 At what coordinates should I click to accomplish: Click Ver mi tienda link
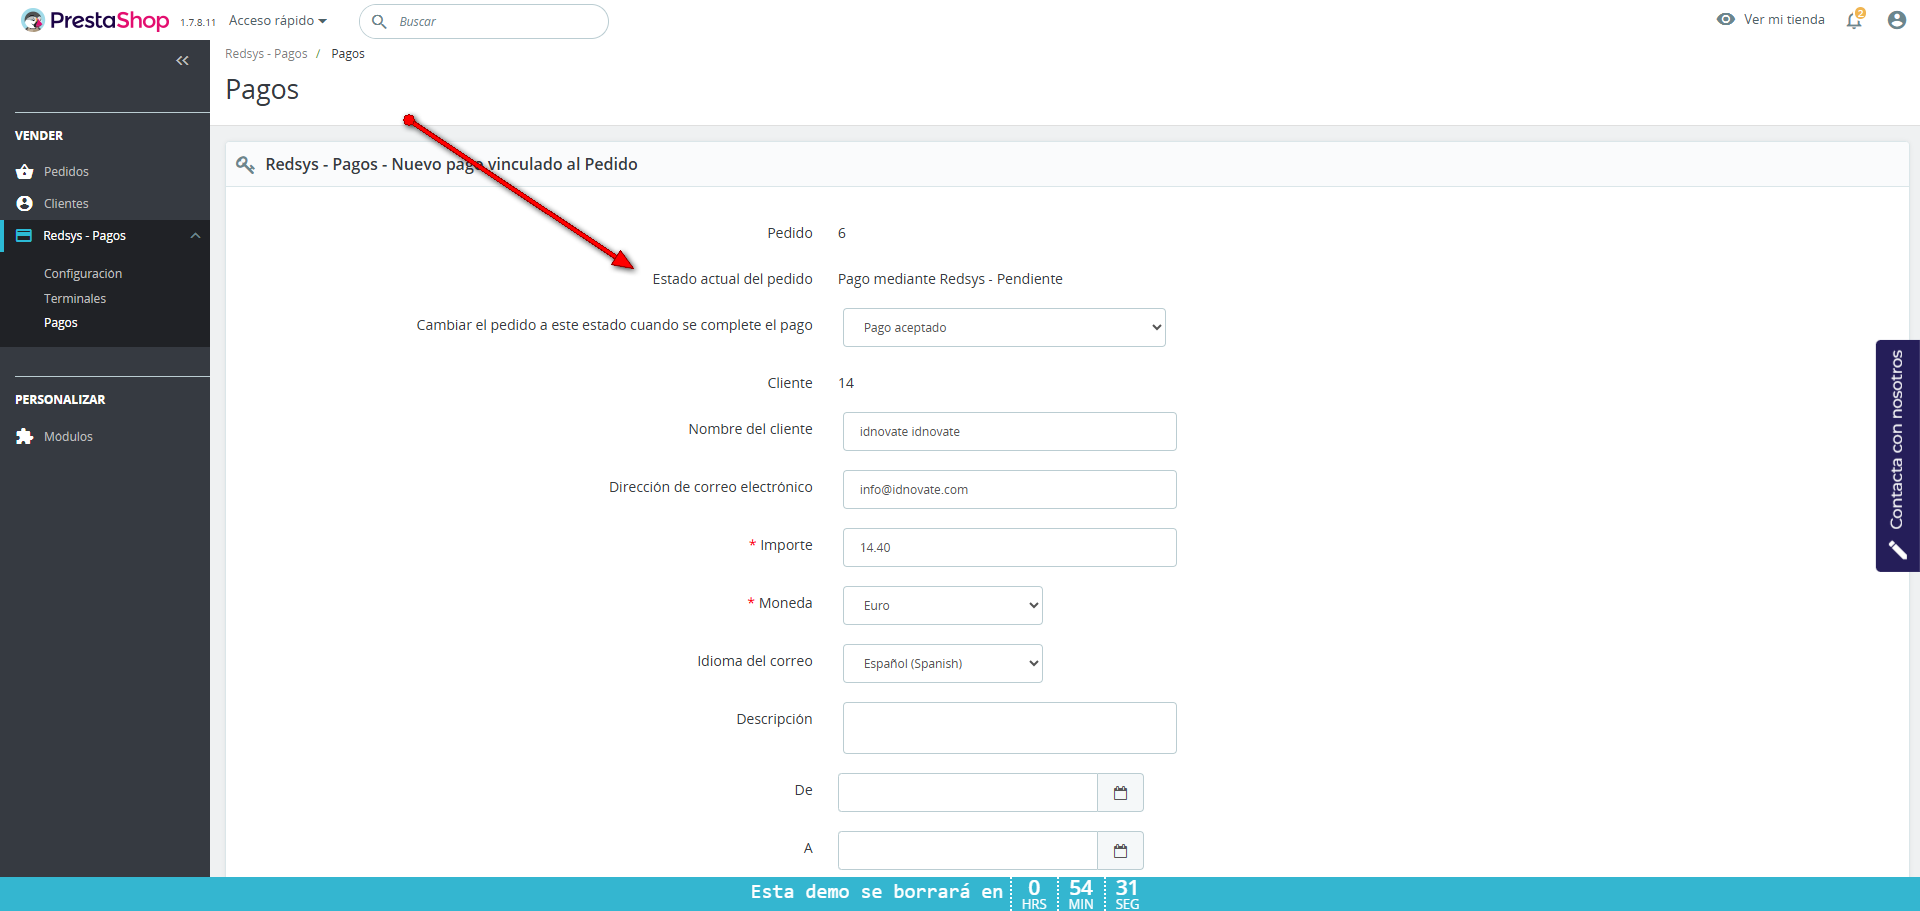tap(1784, 20)
